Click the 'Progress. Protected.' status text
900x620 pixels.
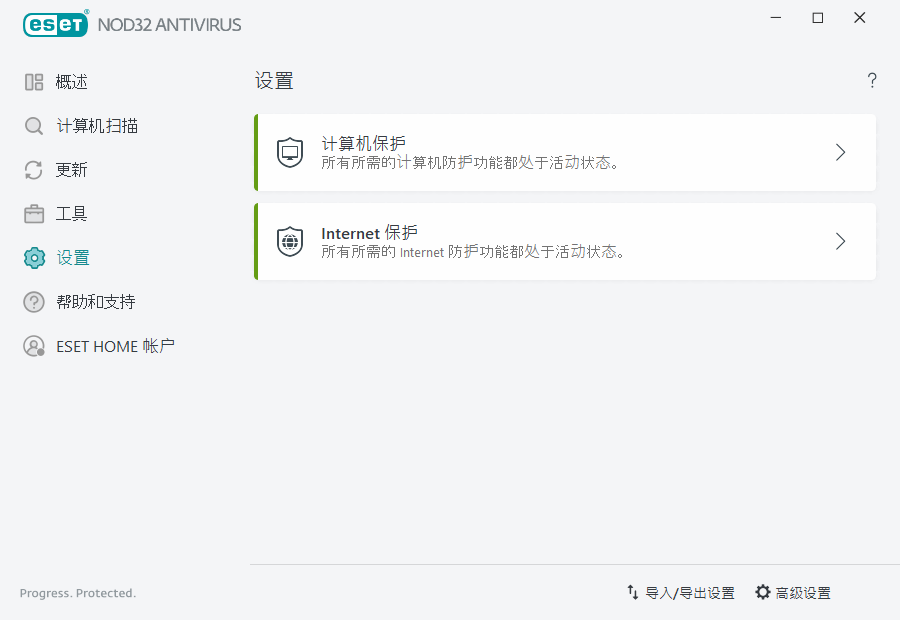(x=77, y=593)
